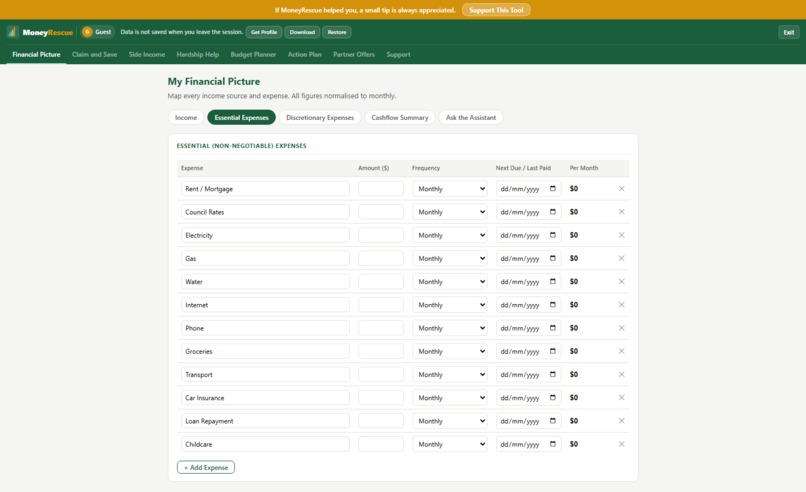Click the Get Profile button
Image resolution: width=806 pixels, height=492 pixels.
(x=264, y=32)
